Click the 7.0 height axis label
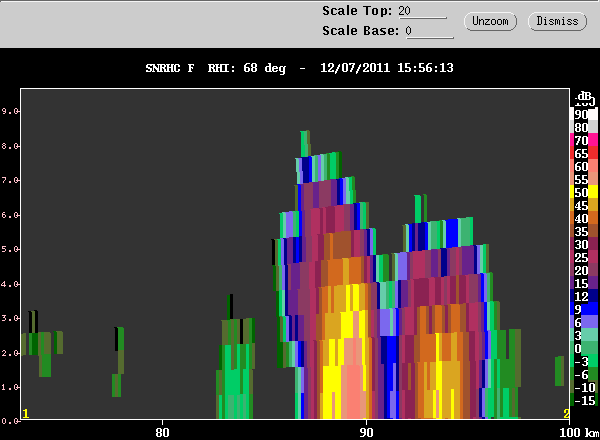Screen dimensions: 600x440 [x=10, y=180]
